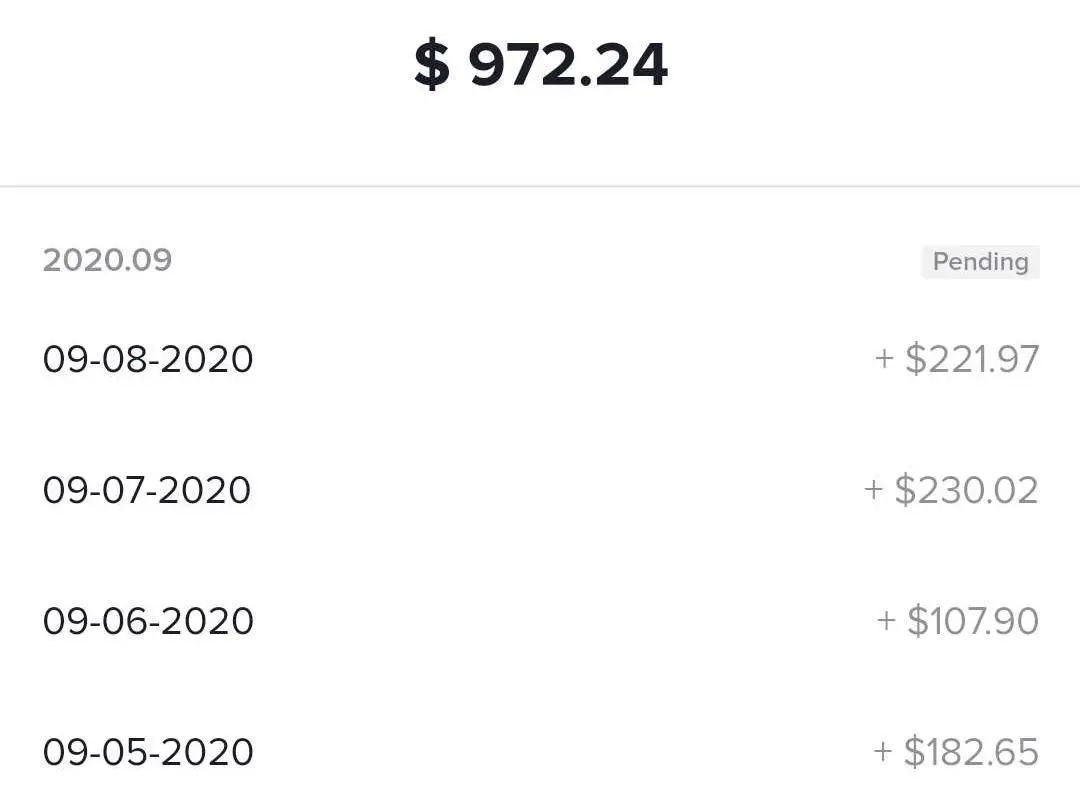Tap the $ 972.24 total balance
Screen dimensions: 1080x806
click(x=541, y=66)
